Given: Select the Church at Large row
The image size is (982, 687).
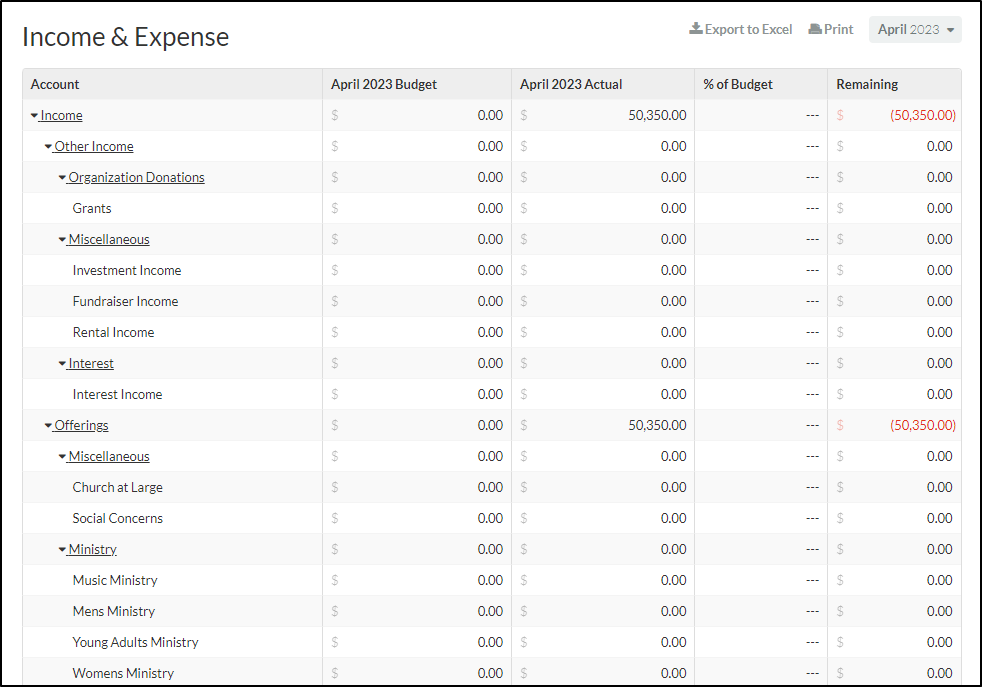Looking at the screenshot, I should point(492,487).
